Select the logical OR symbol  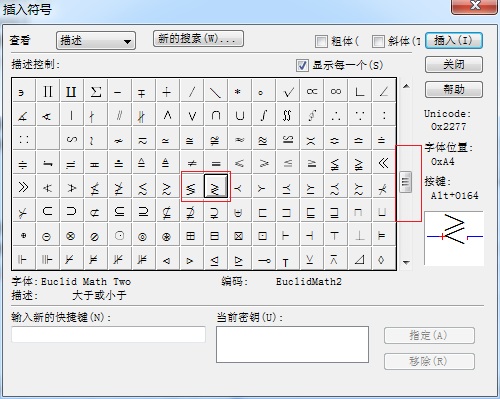point(192,115)
